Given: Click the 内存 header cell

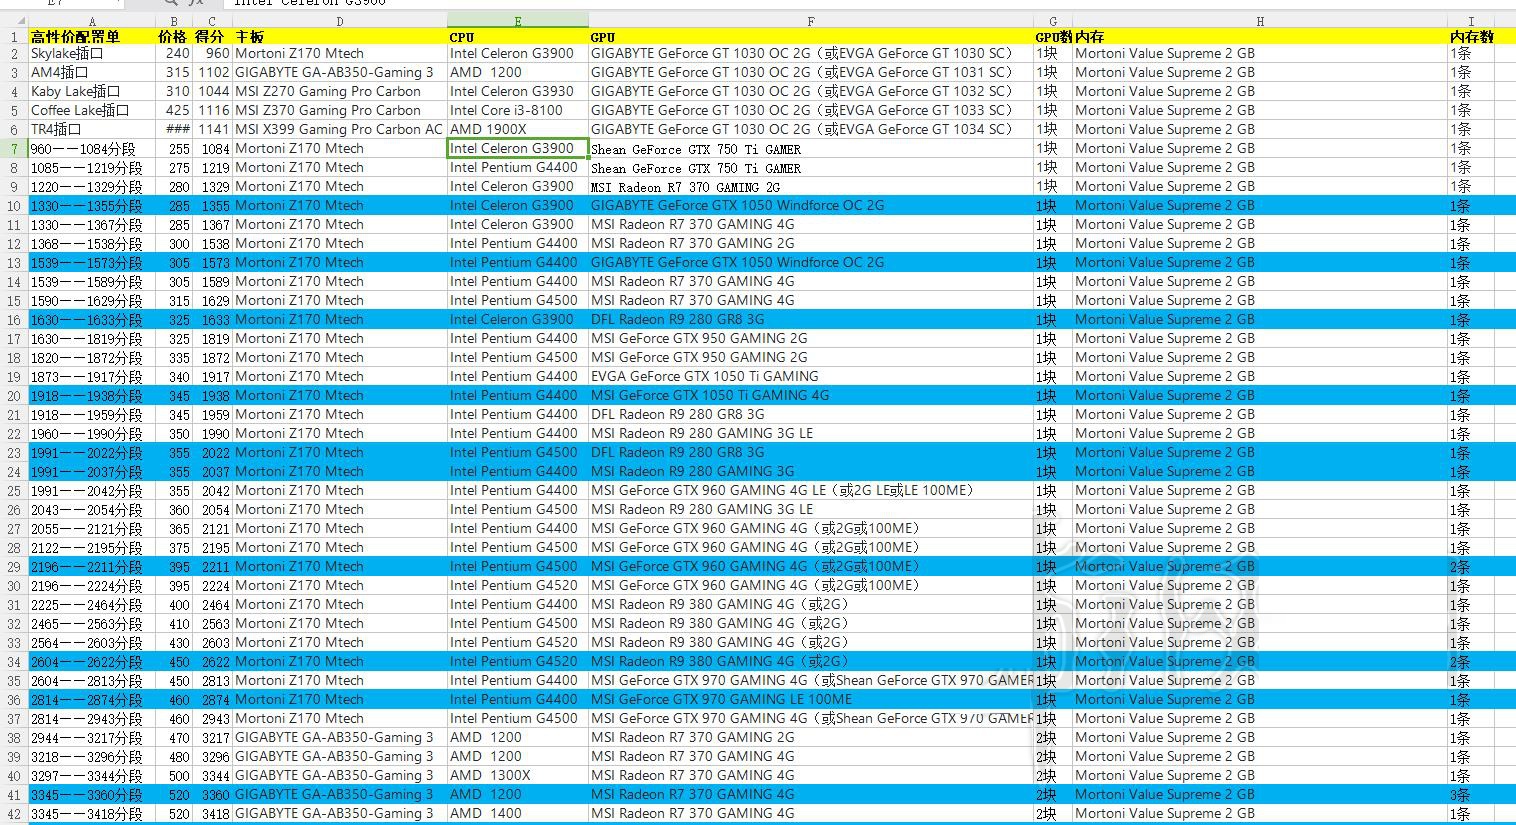Looking at the screenshot, I should click(1260, 37).
